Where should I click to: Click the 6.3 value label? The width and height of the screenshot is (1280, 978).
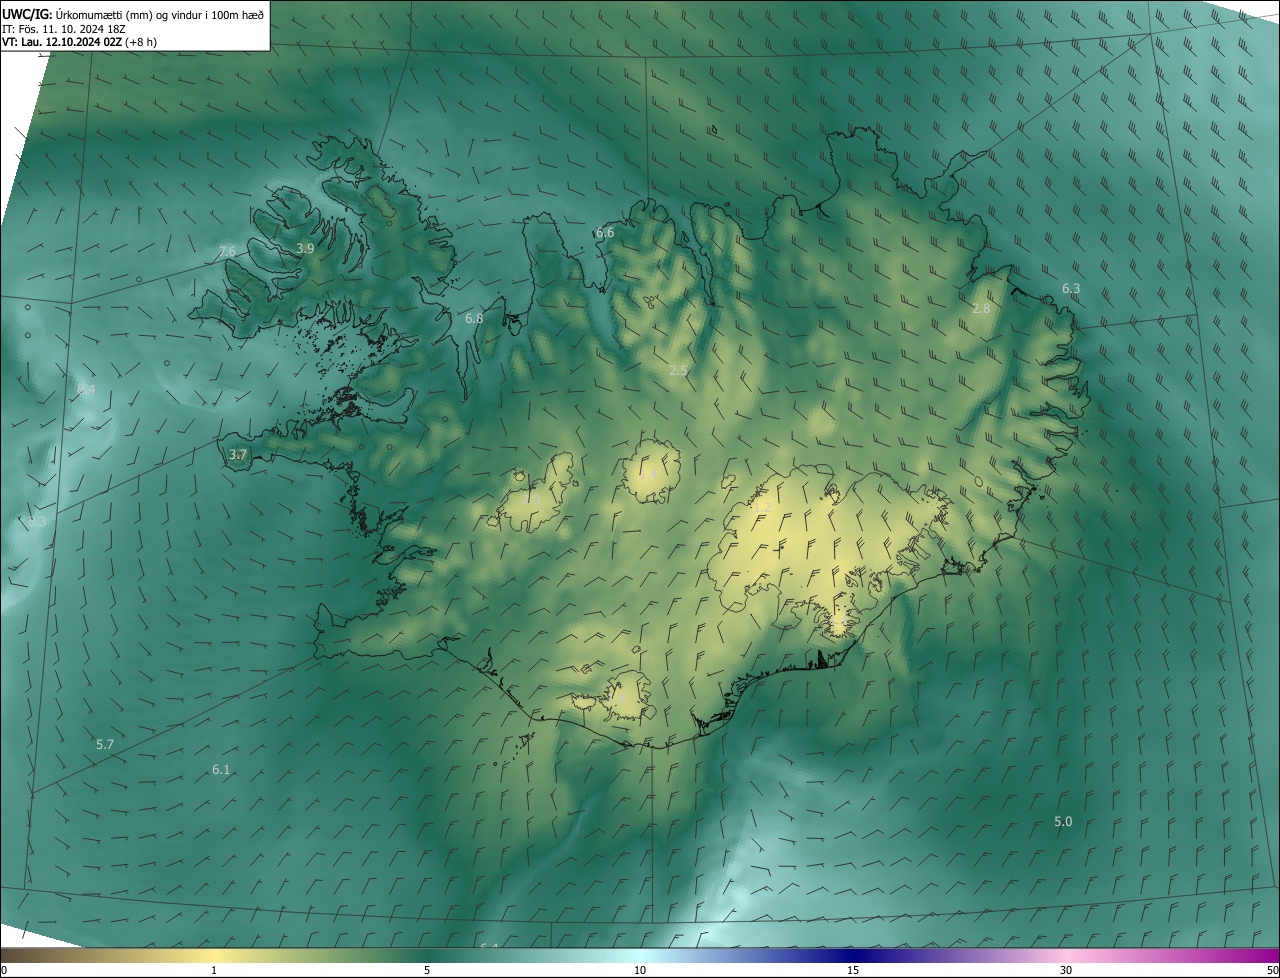(1071, 289)
